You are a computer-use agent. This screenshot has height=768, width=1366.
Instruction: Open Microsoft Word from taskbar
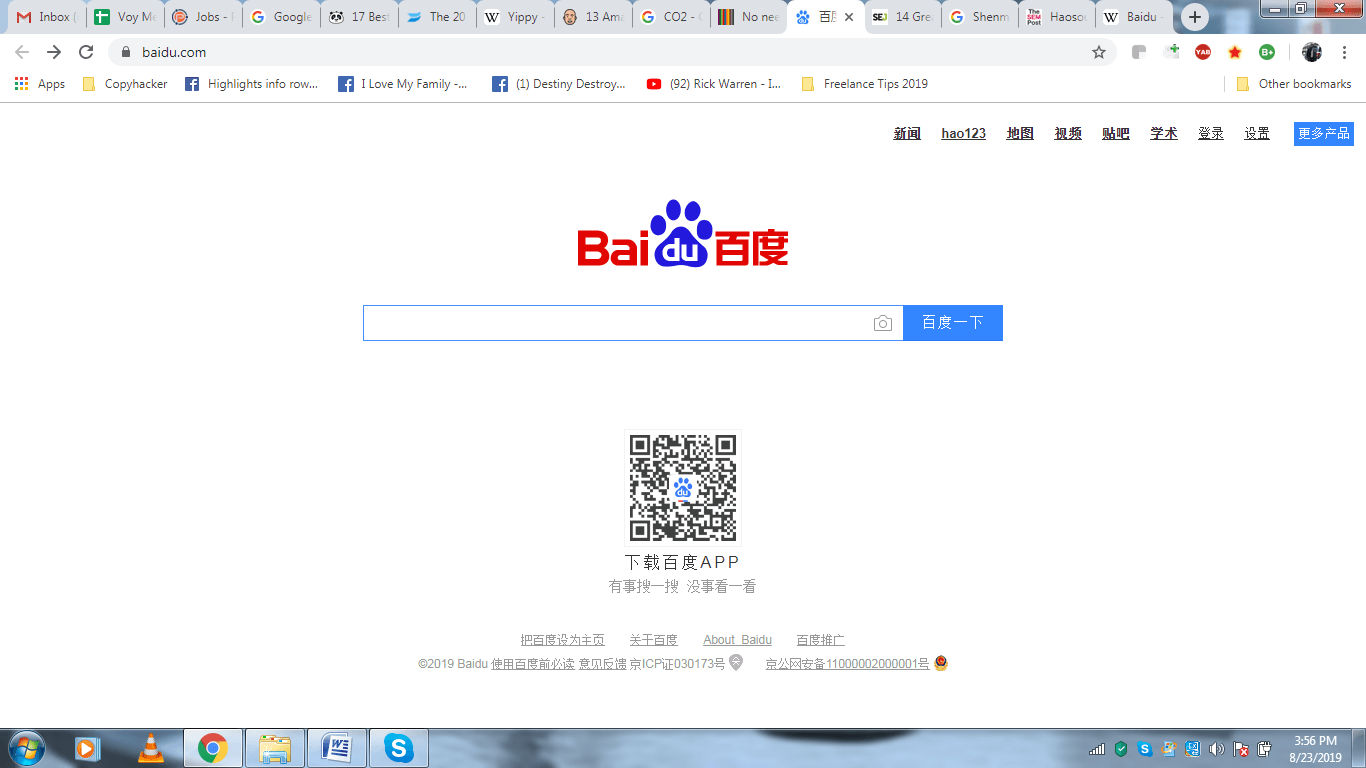pyautogui.click(x=337, y=748)
